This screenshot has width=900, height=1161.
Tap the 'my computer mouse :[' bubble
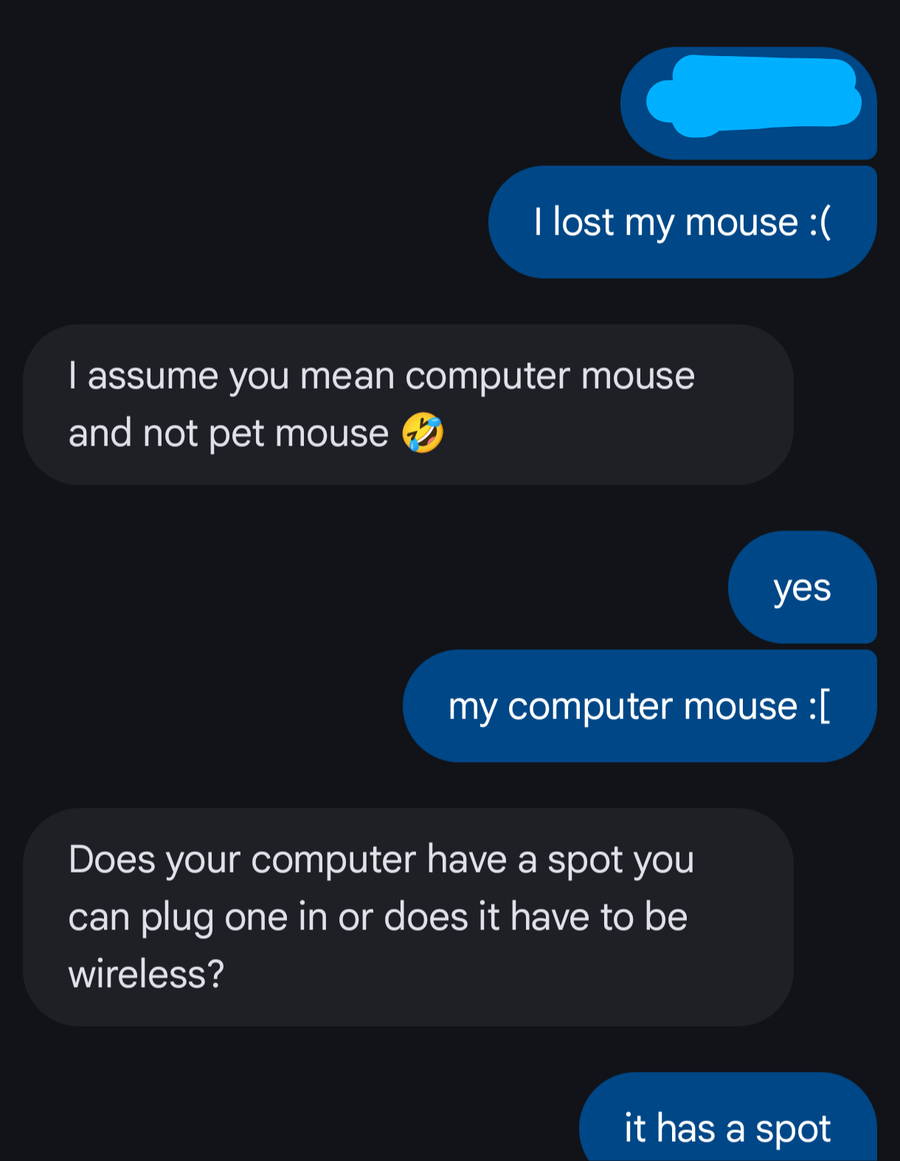point(639,706)
